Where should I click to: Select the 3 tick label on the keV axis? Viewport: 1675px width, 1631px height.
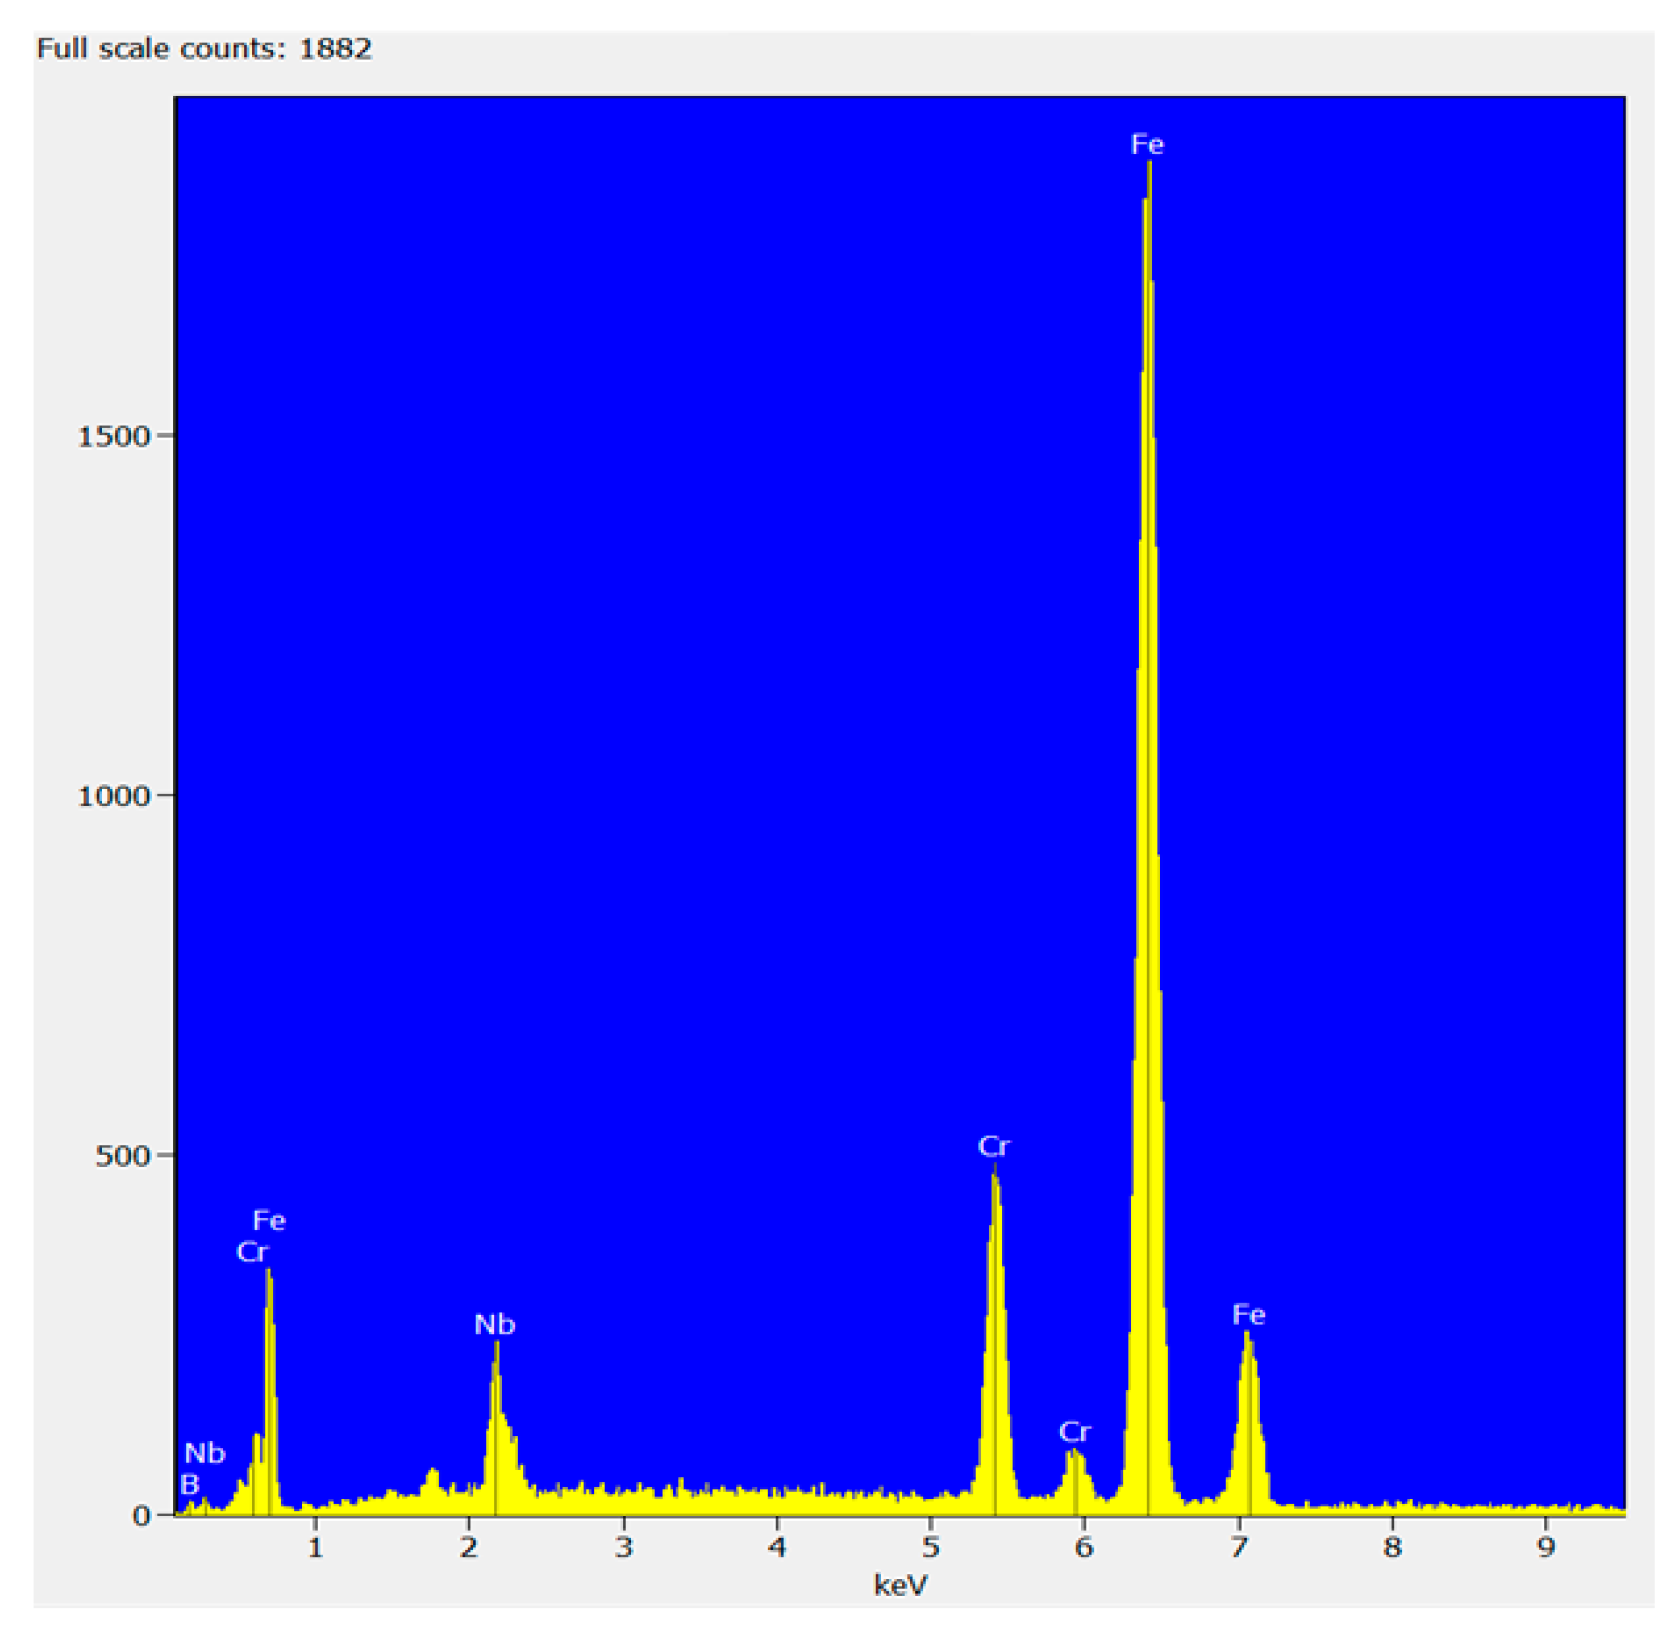(x=623, y=1547)
